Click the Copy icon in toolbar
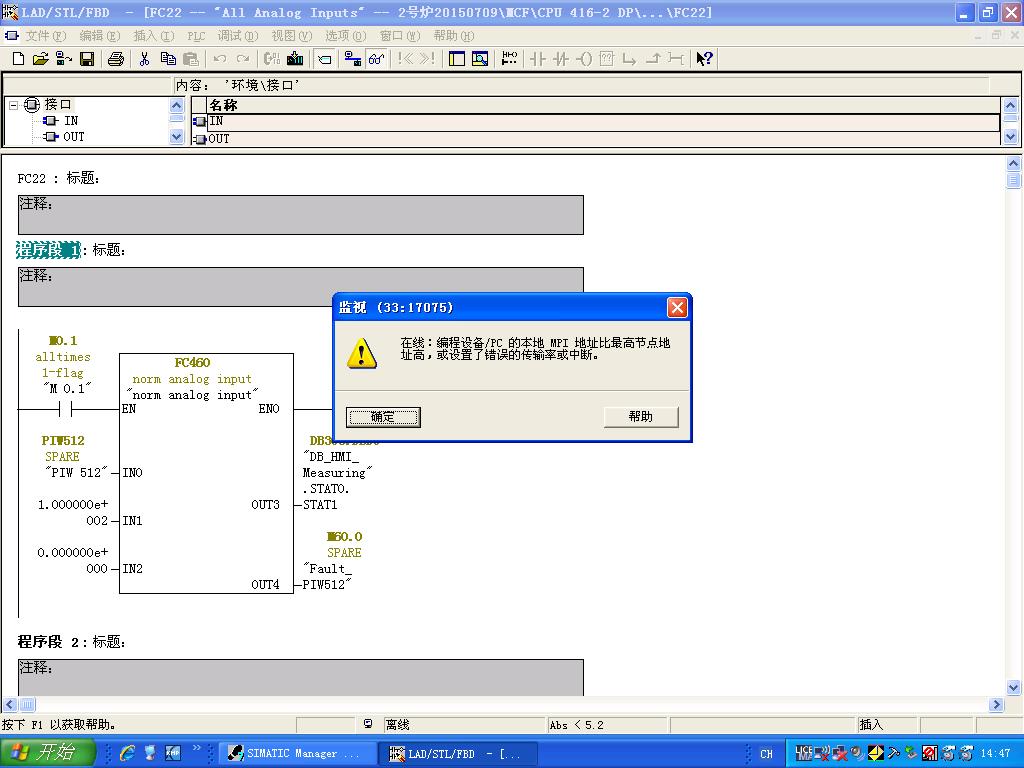 (168, 59)
